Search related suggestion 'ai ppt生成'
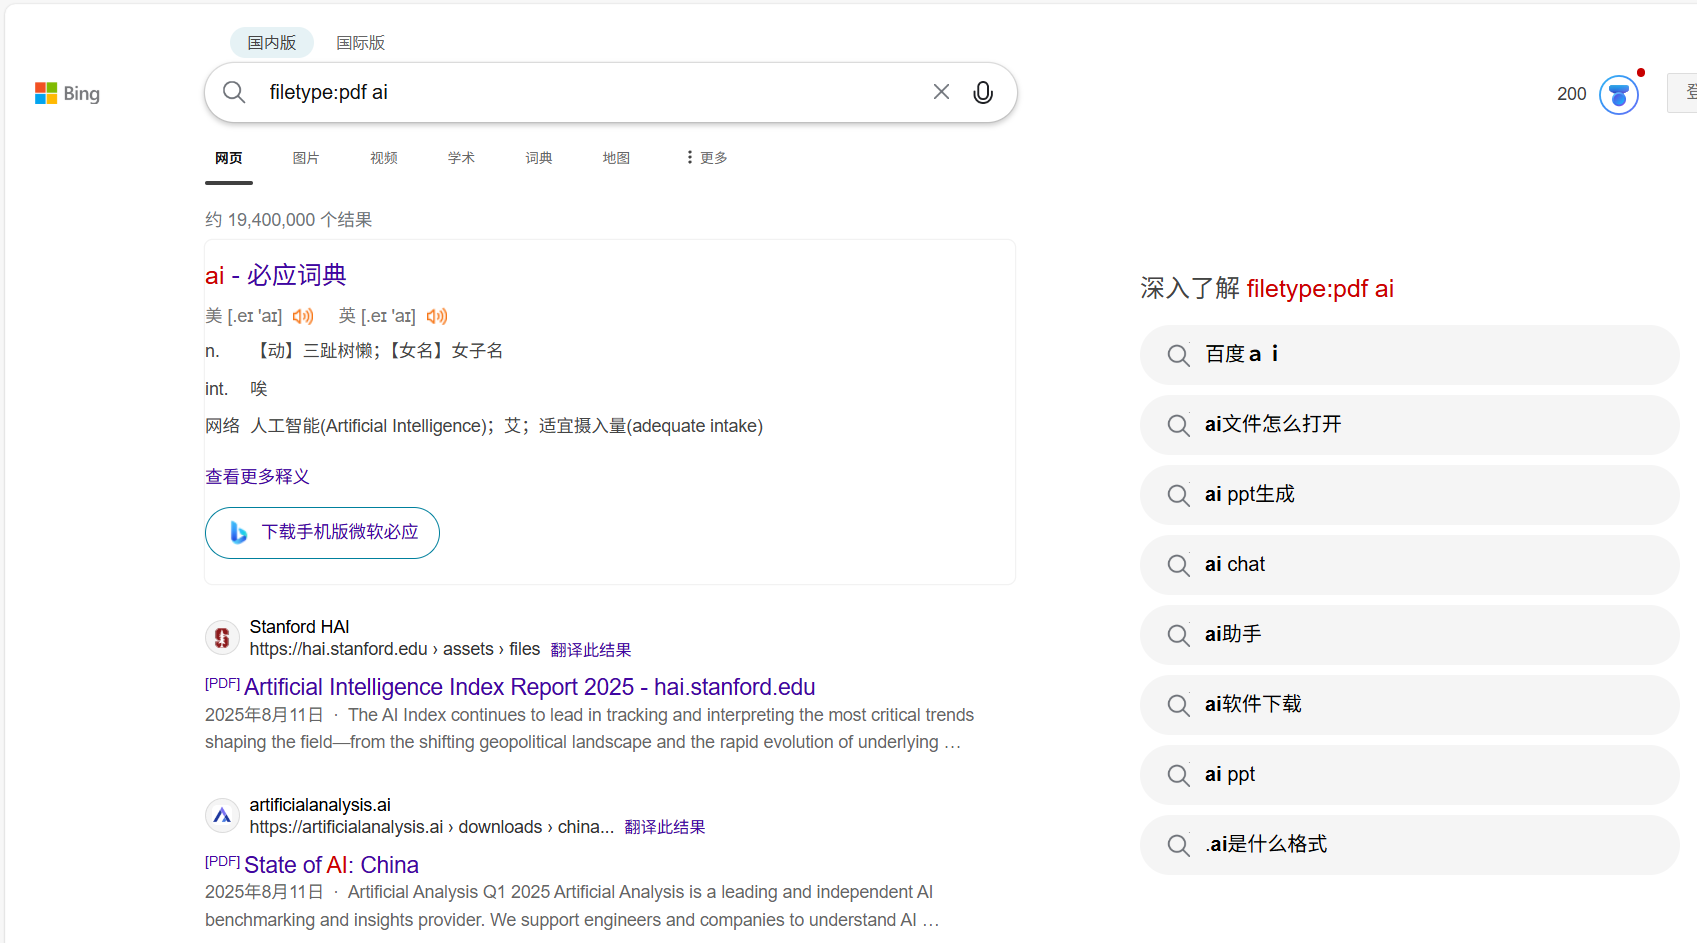This screenshot has width=1697, height=943. (1409, 495)
